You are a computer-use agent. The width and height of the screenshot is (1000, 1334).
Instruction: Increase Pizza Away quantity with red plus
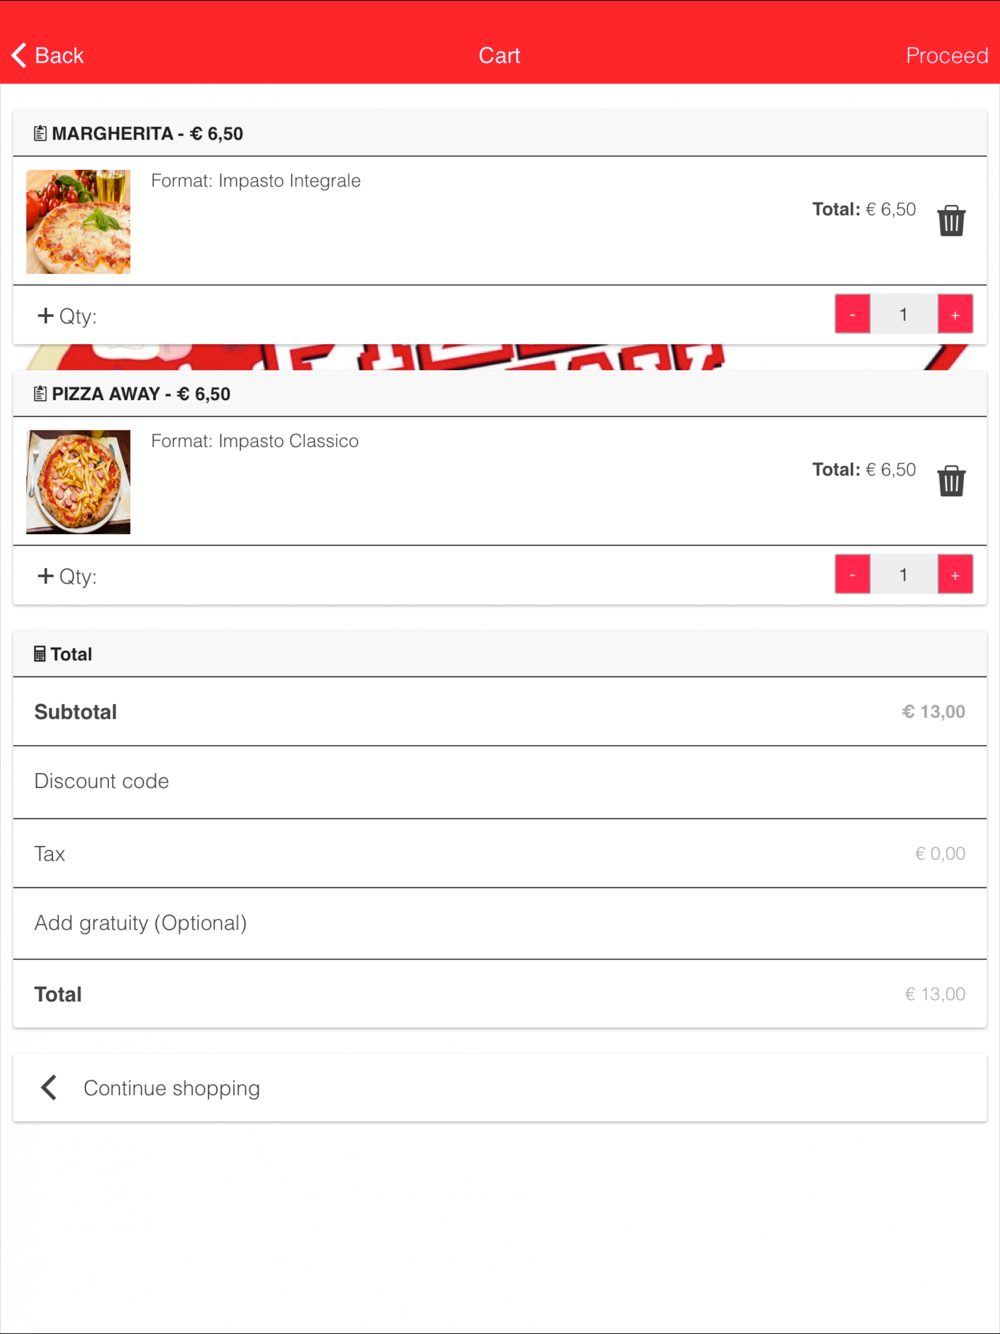(955, 574)
